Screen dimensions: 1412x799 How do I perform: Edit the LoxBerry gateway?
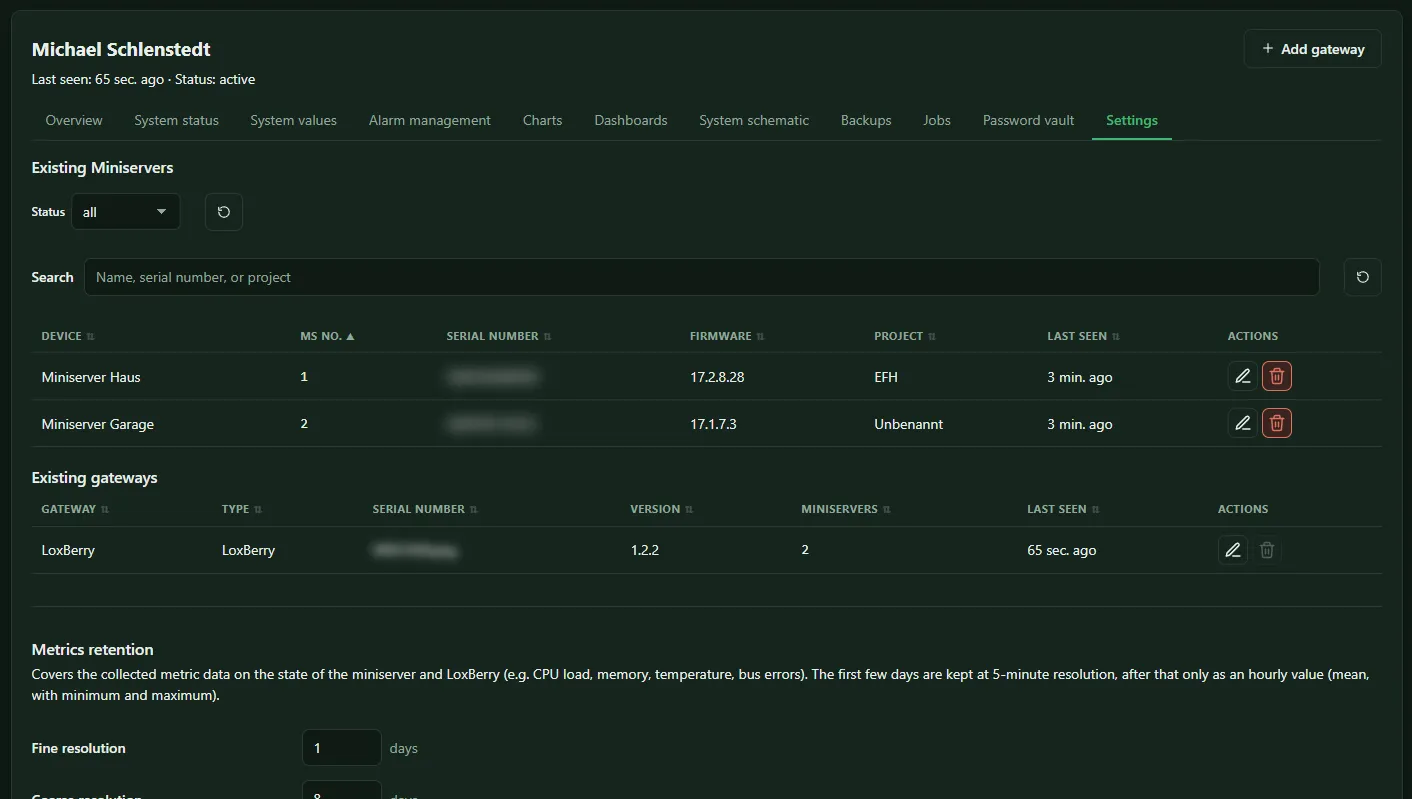pyautogui.click(x=1233, y=550)
